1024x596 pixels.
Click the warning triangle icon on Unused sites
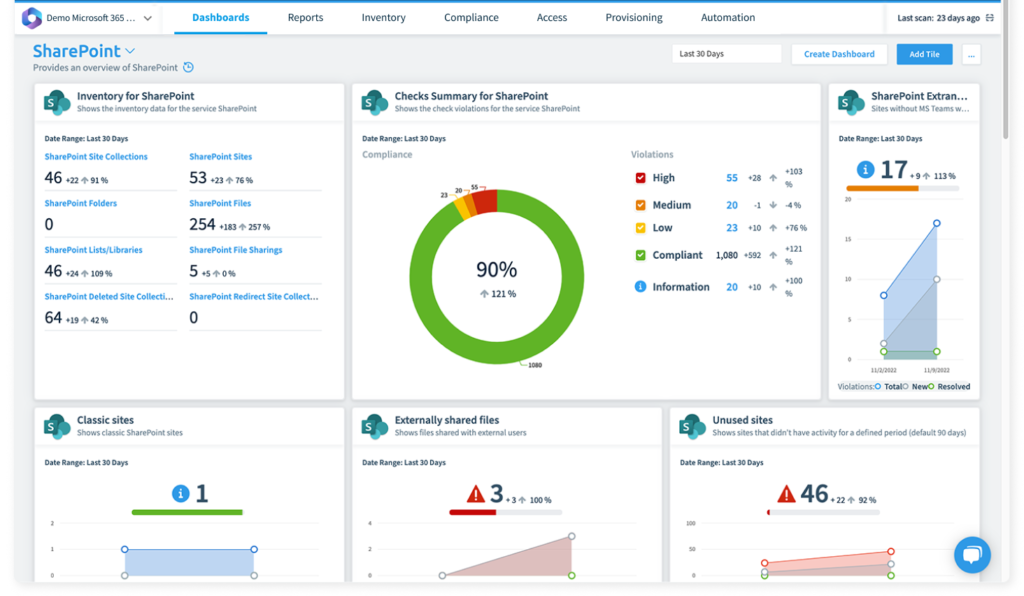click(x=786, y=494)
